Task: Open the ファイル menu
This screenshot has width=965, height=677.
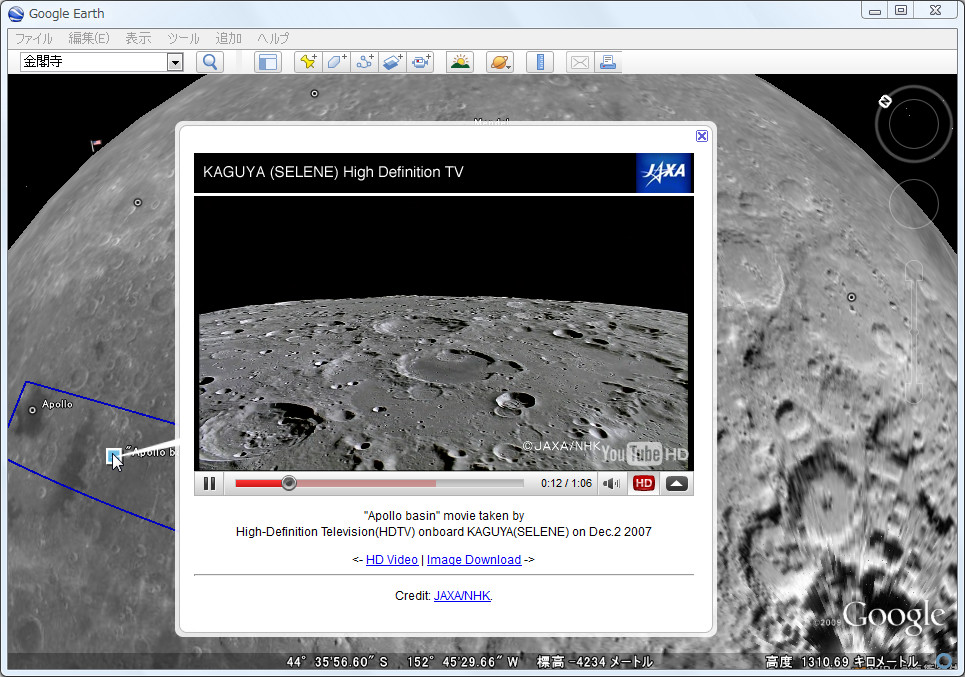Action: [x=33, y=38]
